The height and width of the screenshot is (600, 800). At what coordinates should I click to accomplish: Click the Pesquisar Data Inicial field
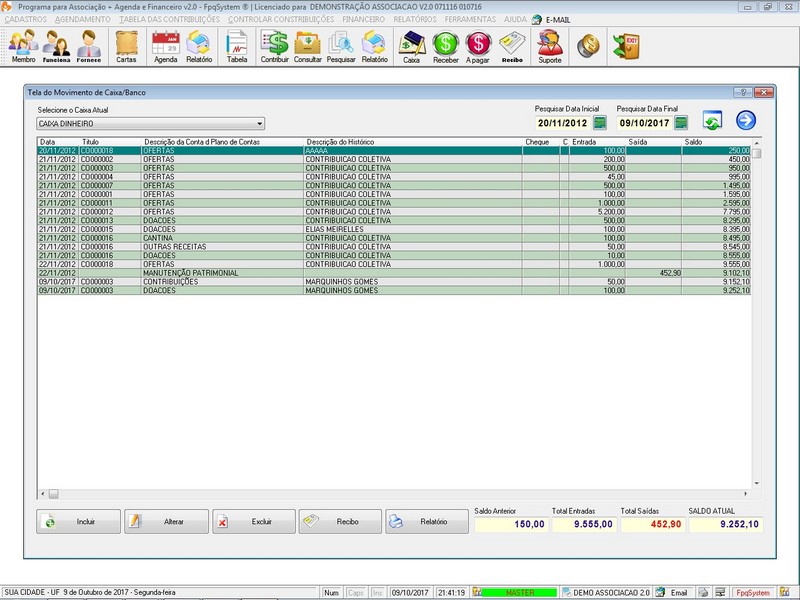[562, 123]
